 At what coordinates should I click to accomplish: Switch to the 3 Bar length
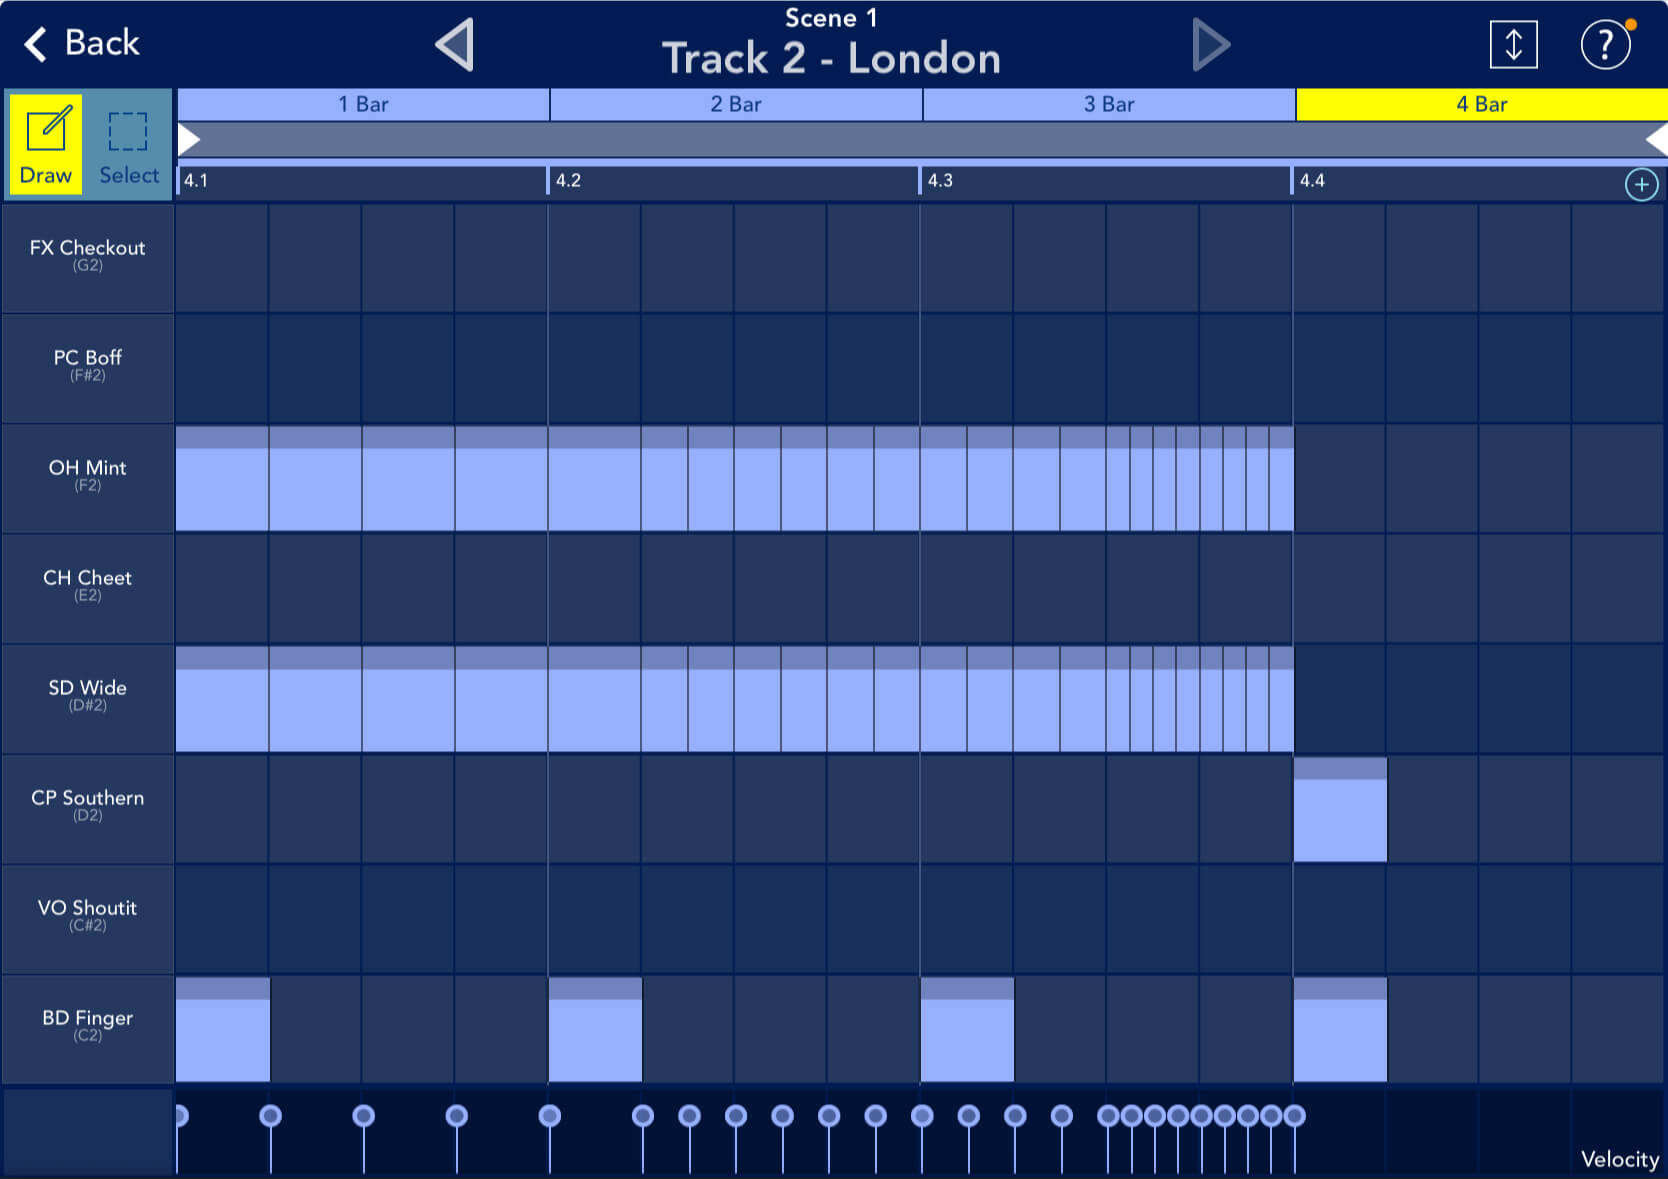1109,104
